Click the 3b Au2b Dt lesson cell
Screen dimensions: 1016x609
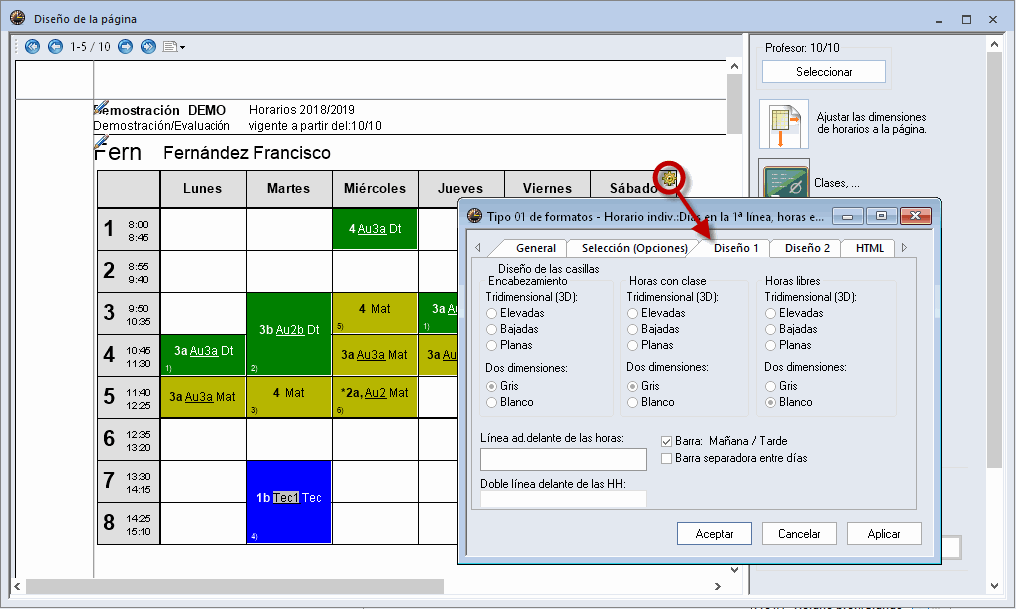(289, 334)
